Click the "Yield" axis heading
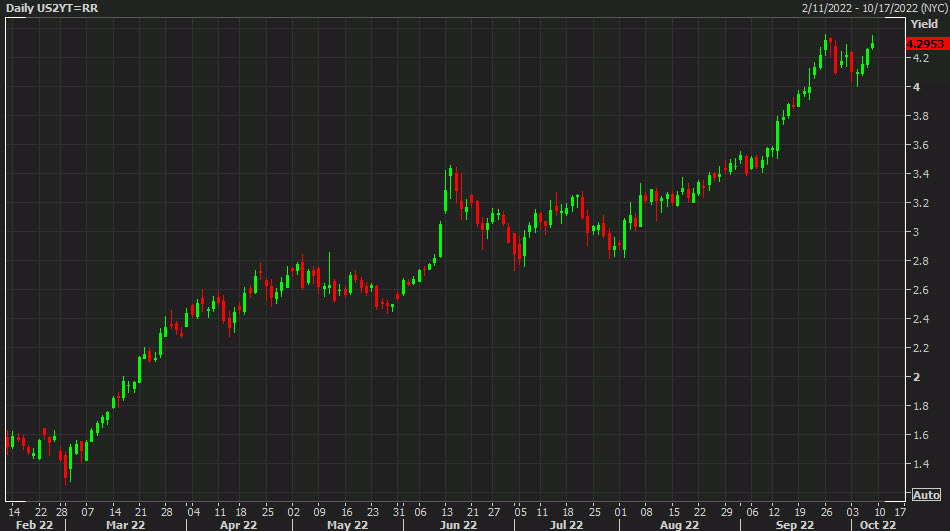950x531 pixels. pyautogui.click(x=925, y=24)
